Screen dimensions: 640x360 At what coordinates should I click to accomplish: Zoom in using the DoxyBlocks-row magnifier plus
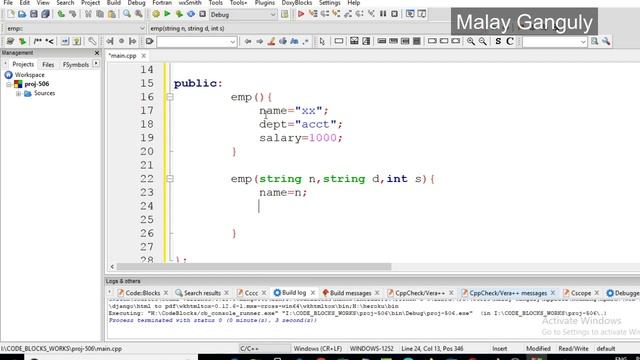pyautogui.click(x=471, y=41)
